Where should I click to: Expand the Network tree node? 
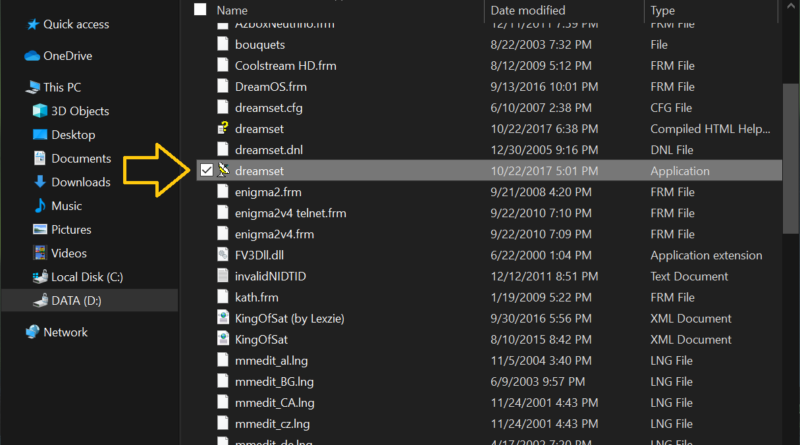tap(13, 332)
